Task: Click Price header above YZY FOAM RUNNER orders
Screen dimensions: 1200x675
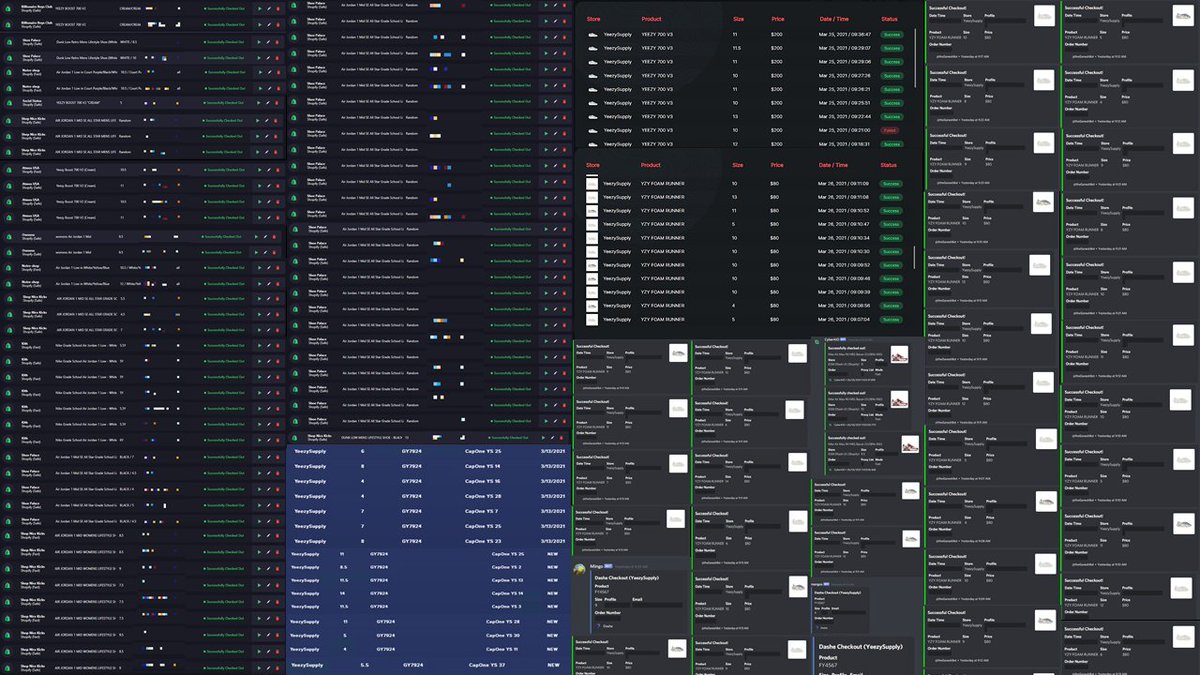Action: (778, 165)
